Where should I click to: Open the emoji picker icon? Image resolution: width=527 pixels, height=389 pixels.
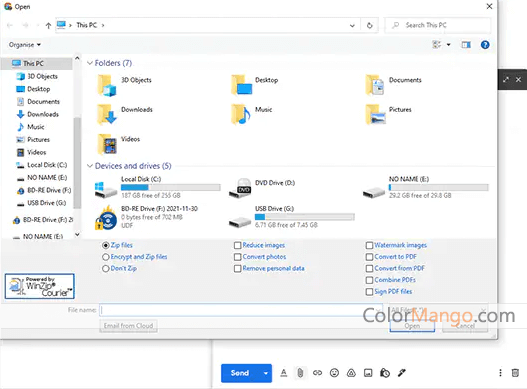point(334,373)
